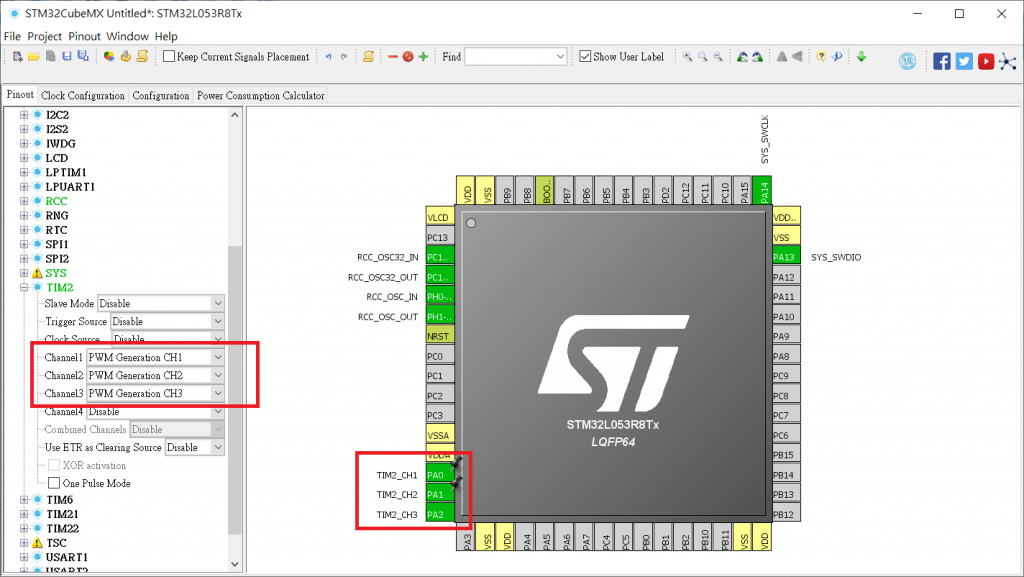The height and width of the screenshot is (577, 1024).
Task: Switch to the Clock Configuration tab
Action: [83, 95]
